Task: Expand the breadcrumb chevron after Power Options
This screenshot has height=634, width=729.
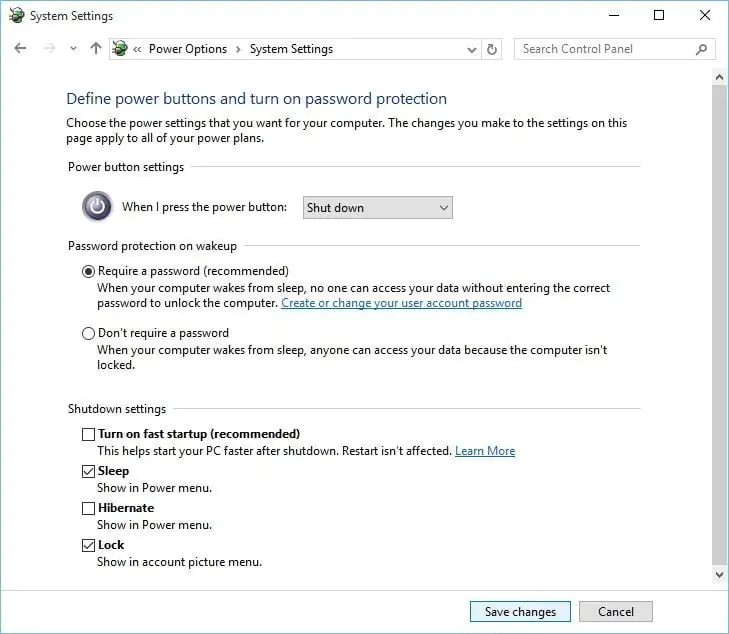Action: pos(238,49)
